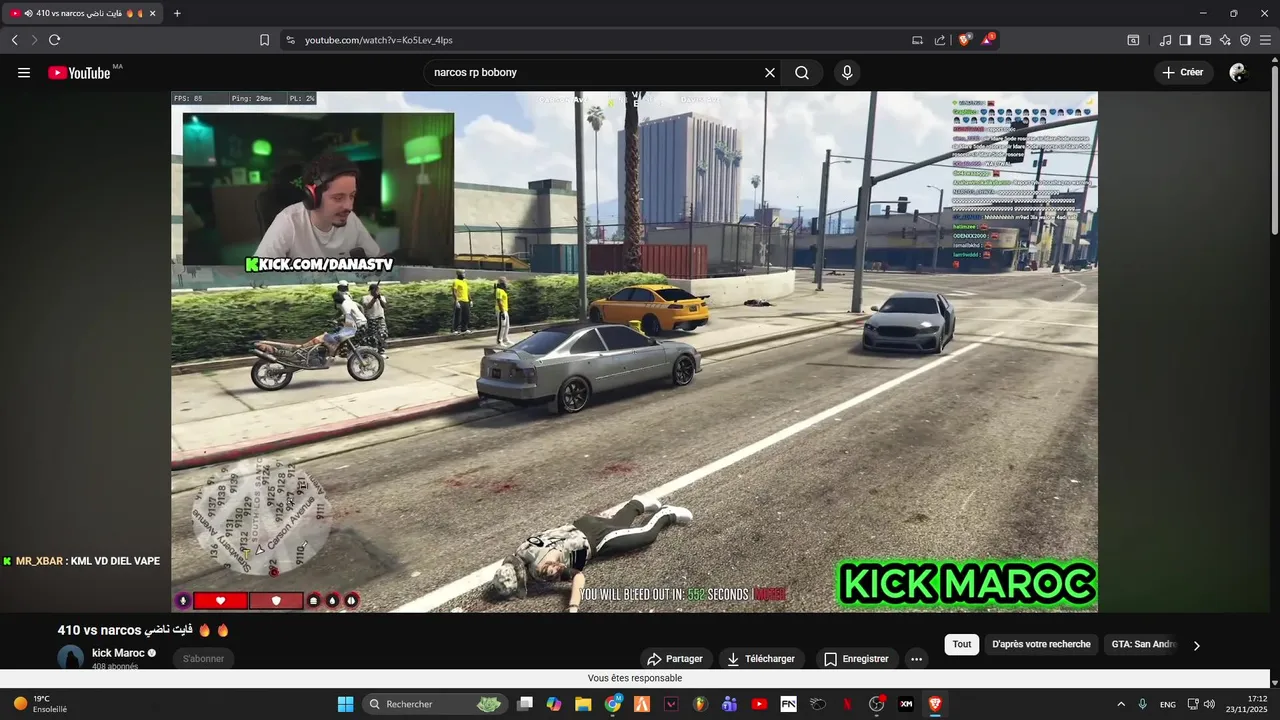Open a new browser tab
Screen dimensions: 1280x720
177,13
